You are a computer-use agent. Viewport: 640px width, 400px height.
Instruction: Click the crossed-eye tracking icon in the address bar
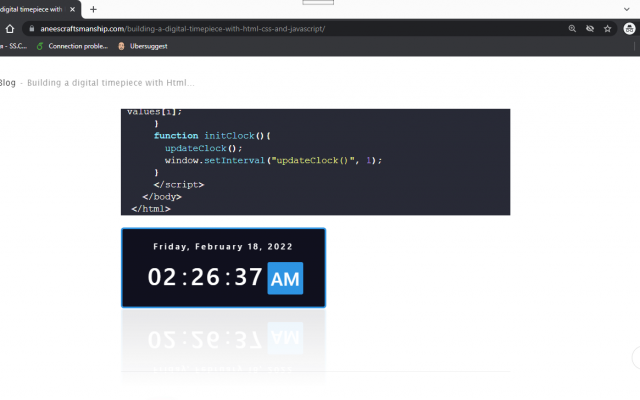coord(590,29)
